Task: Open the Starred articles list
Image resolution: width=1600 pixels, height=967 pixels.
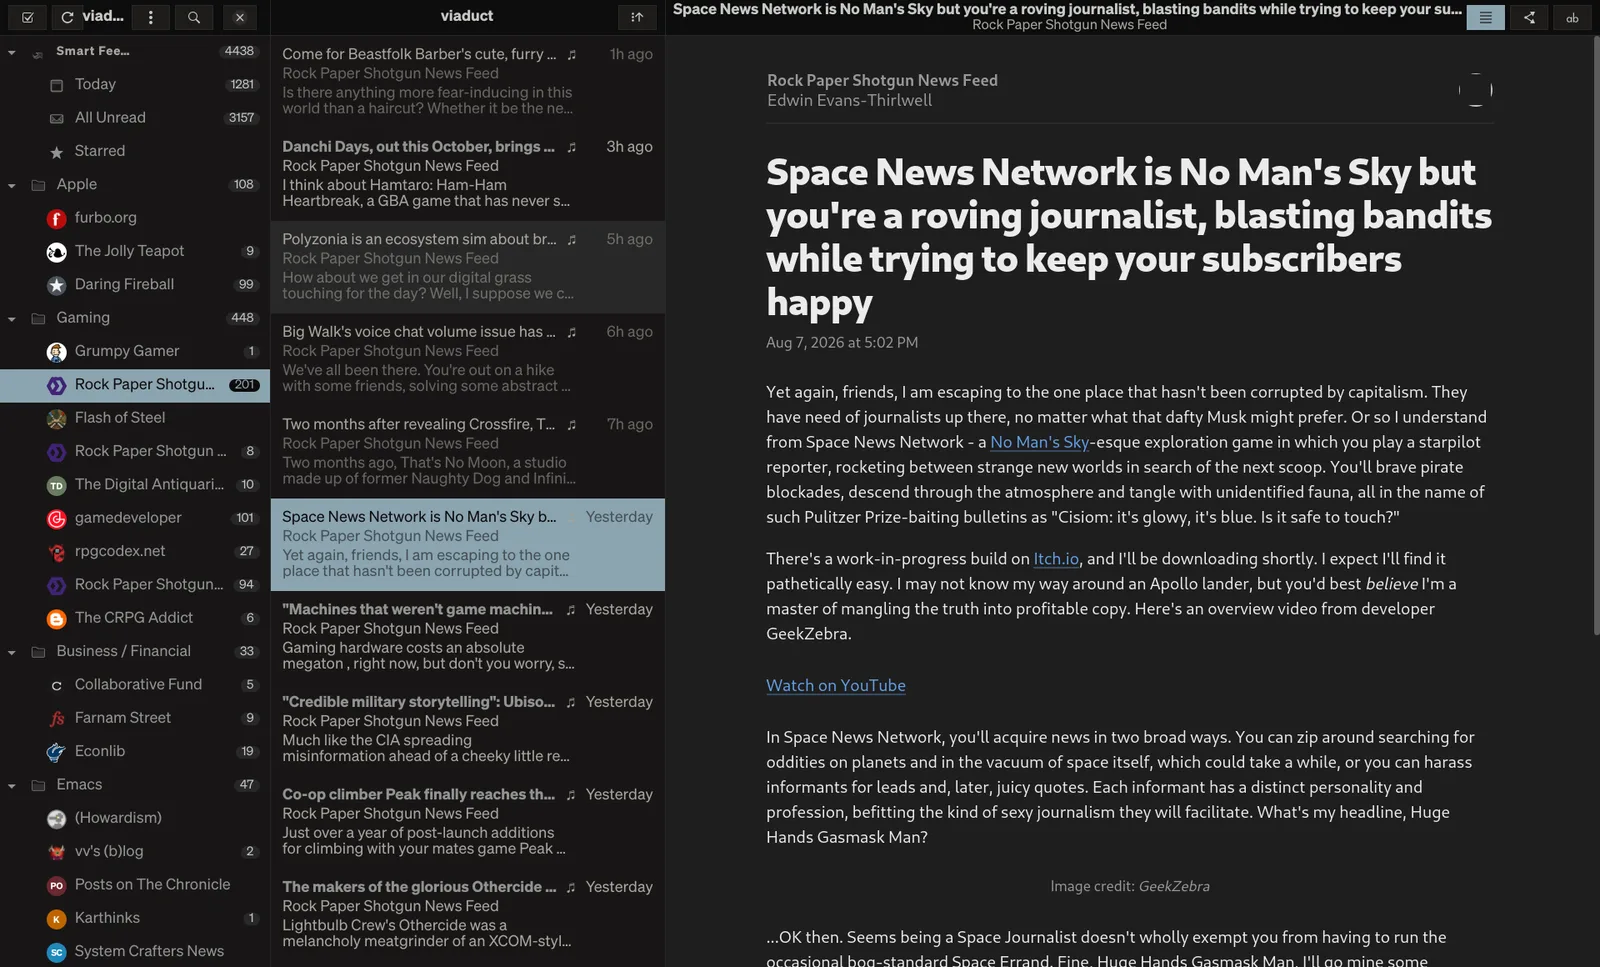Action: click(135, 151)
